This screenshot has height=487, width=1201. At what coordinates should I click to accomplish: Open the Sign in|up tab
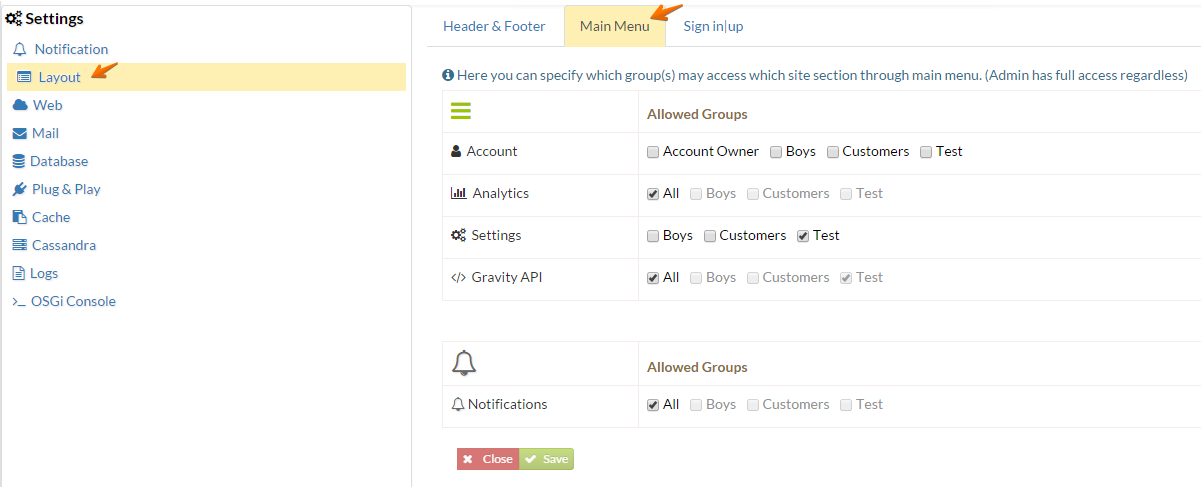coord(713,26)
